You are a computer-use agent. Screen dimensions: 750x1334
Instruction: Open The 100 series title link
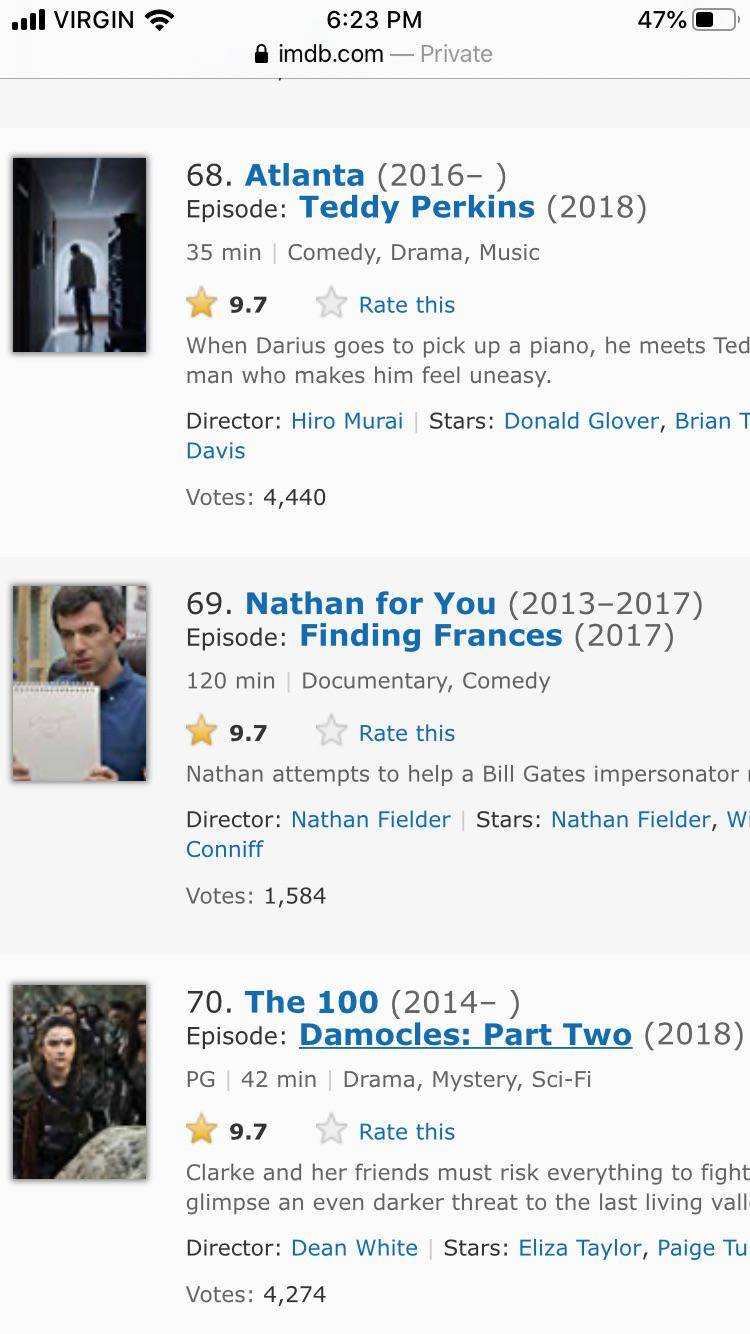(x=312, y=1001)
